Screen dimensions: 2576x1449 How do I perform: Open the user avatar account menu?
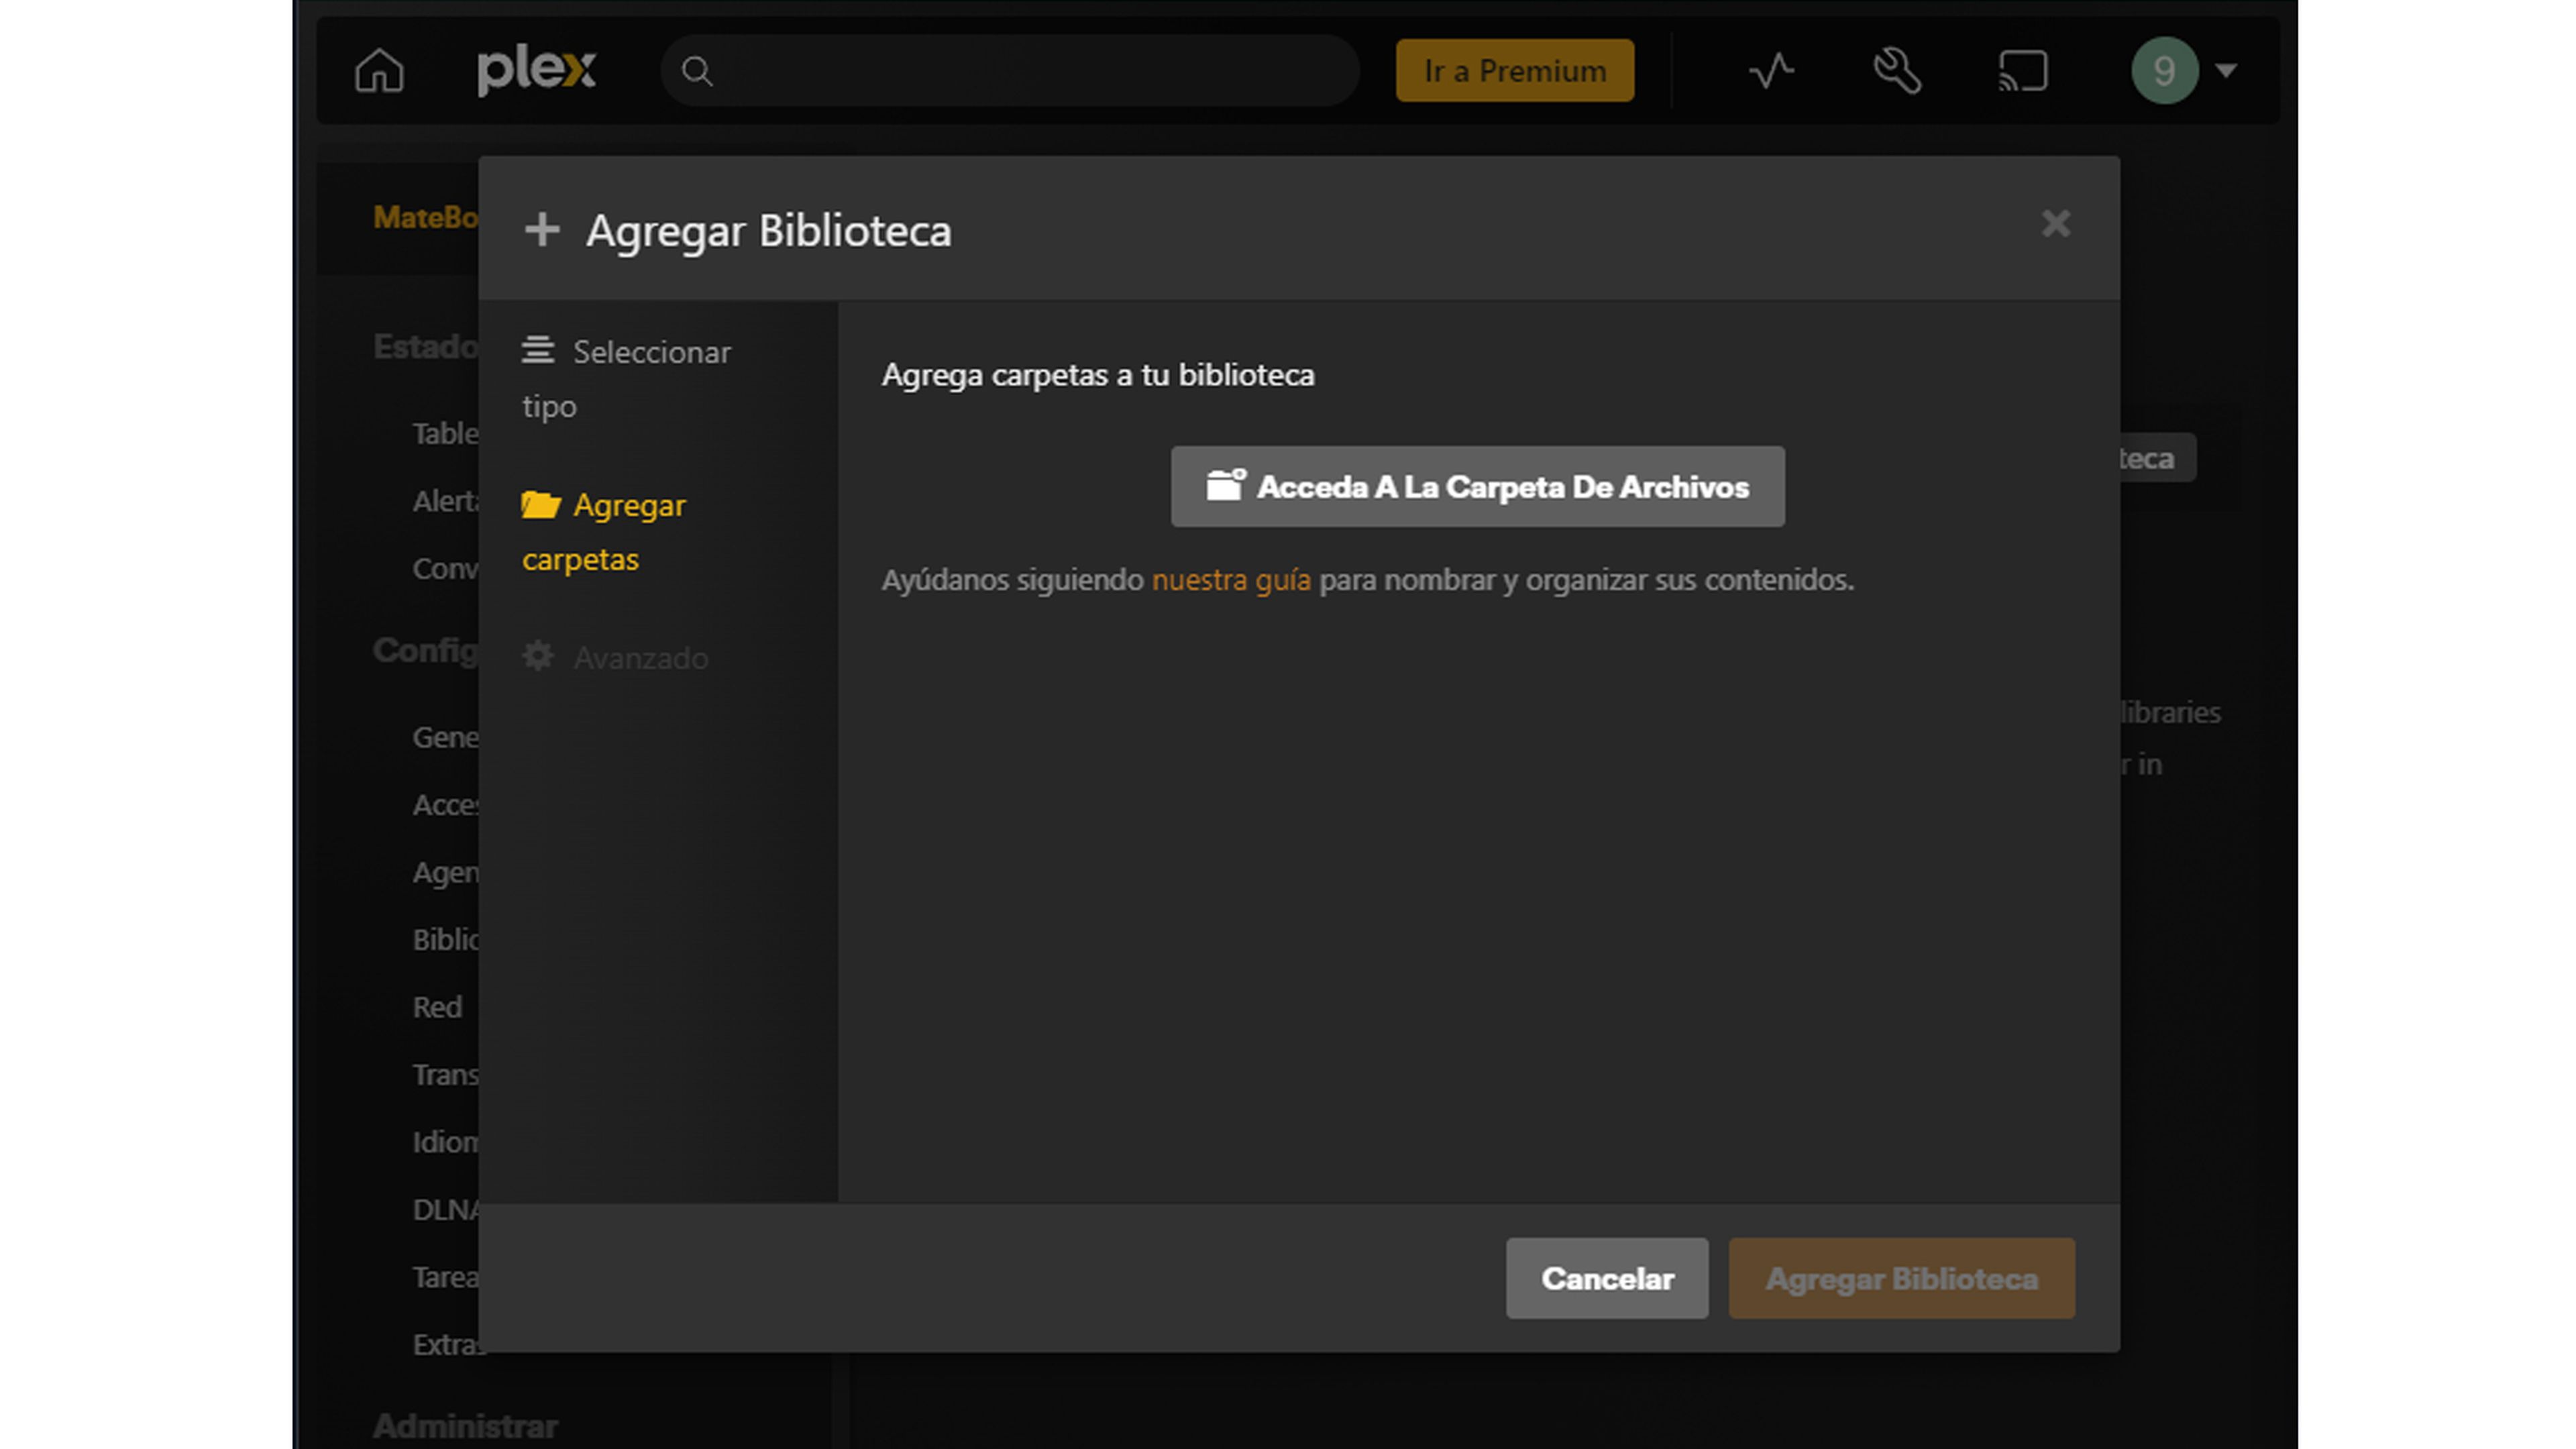point(2165,71)
